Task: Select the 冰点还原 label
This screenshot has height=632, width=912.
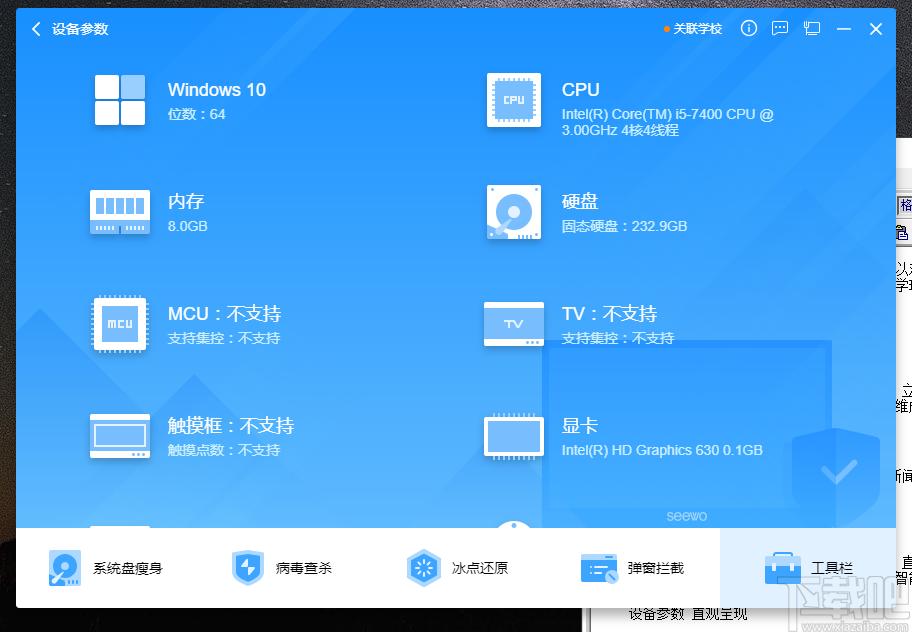Action: coord(480,568)
